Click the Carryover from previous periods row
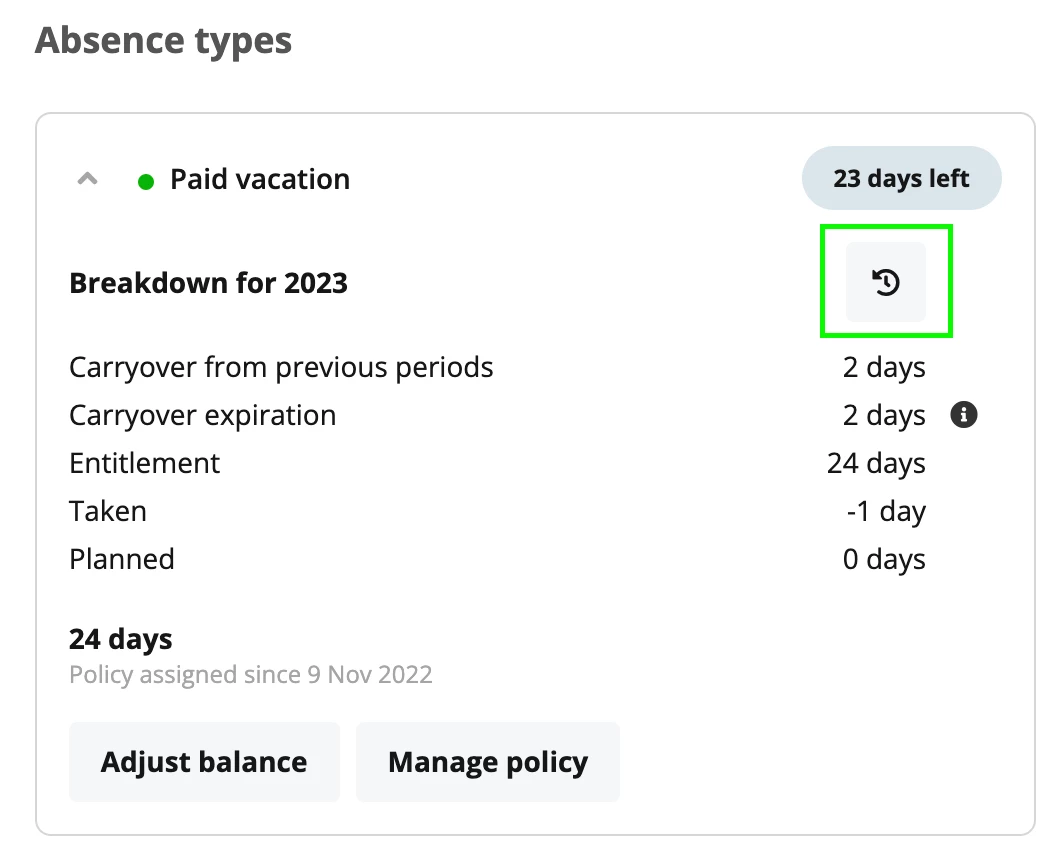1056x850 pixels. (497, 368)
